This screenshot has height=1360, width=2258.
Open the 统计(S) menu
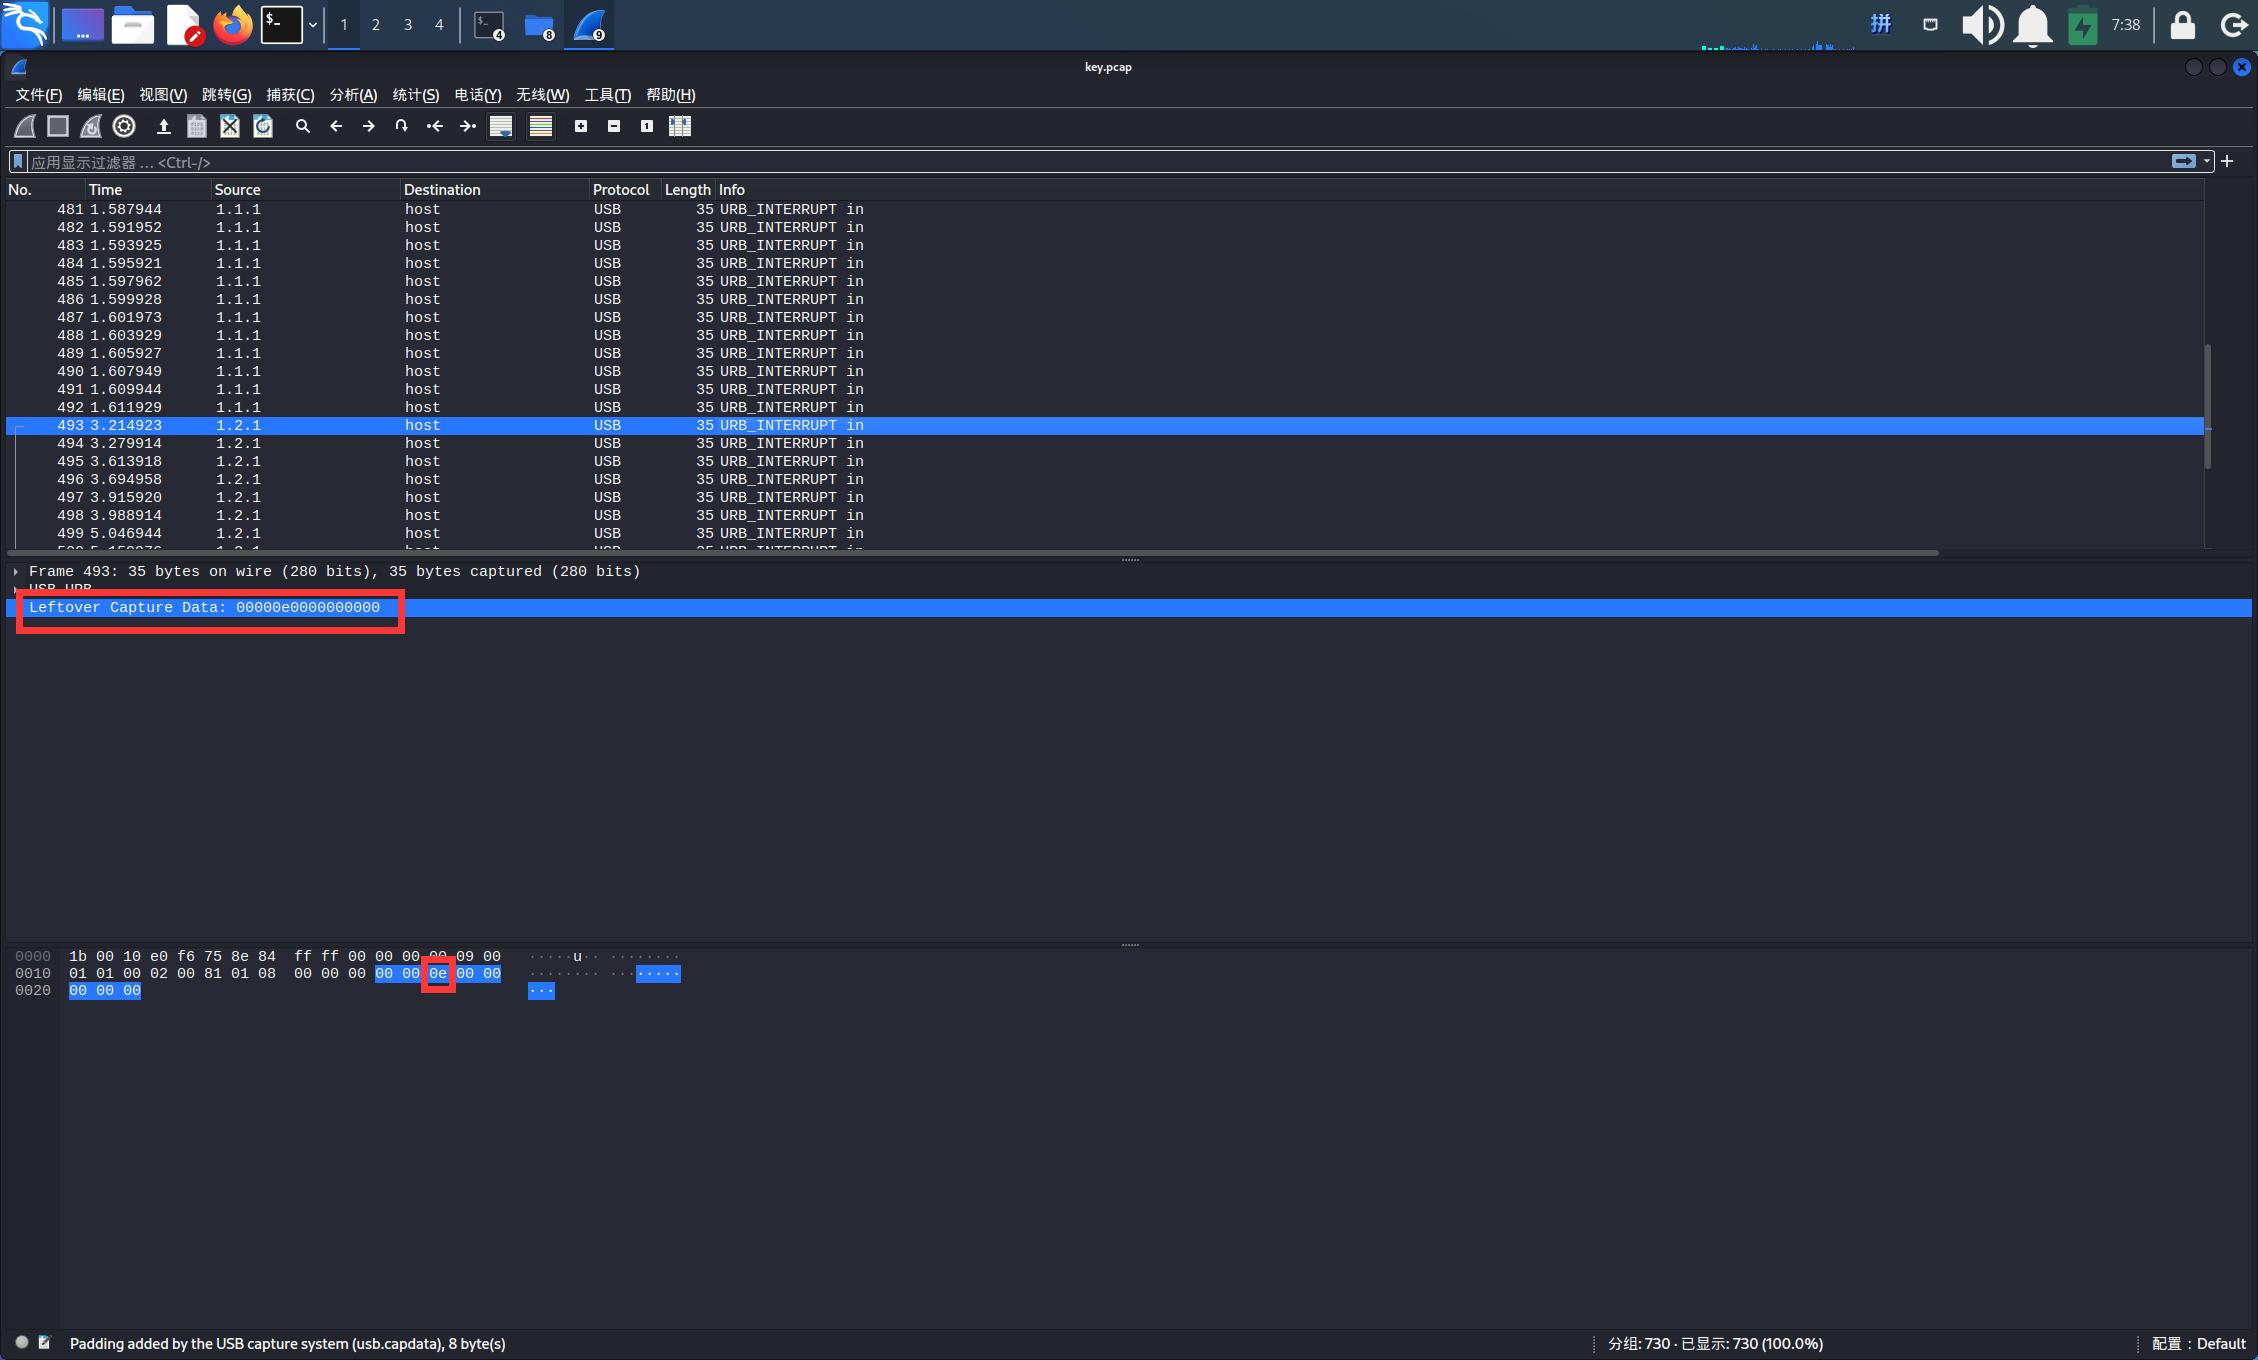416,95
